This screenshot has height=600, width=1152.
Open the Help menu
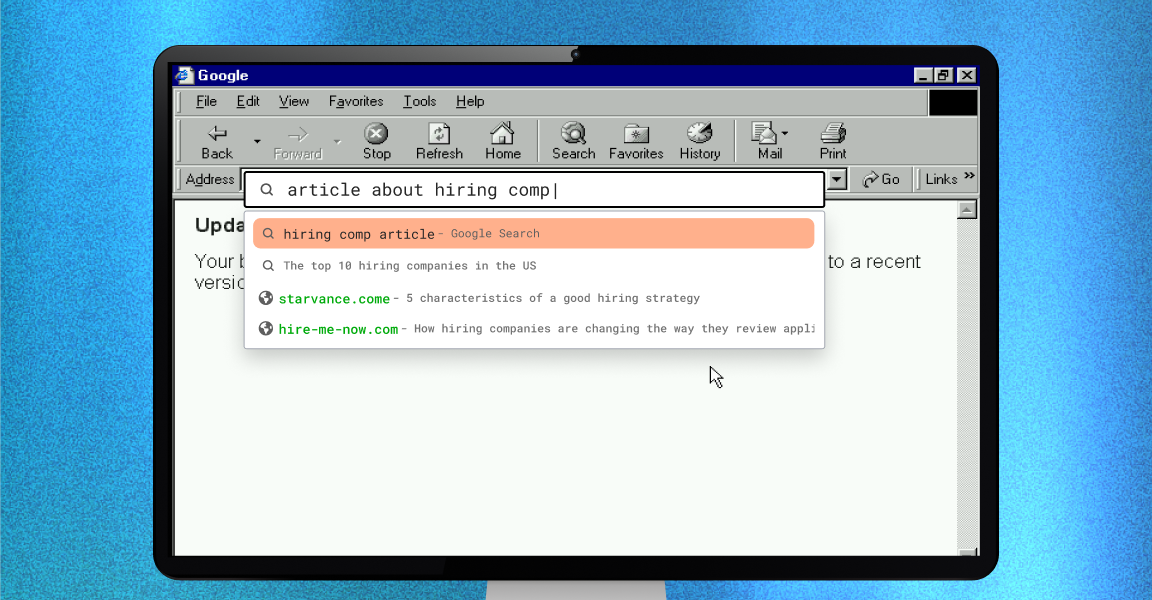[469, 101]
